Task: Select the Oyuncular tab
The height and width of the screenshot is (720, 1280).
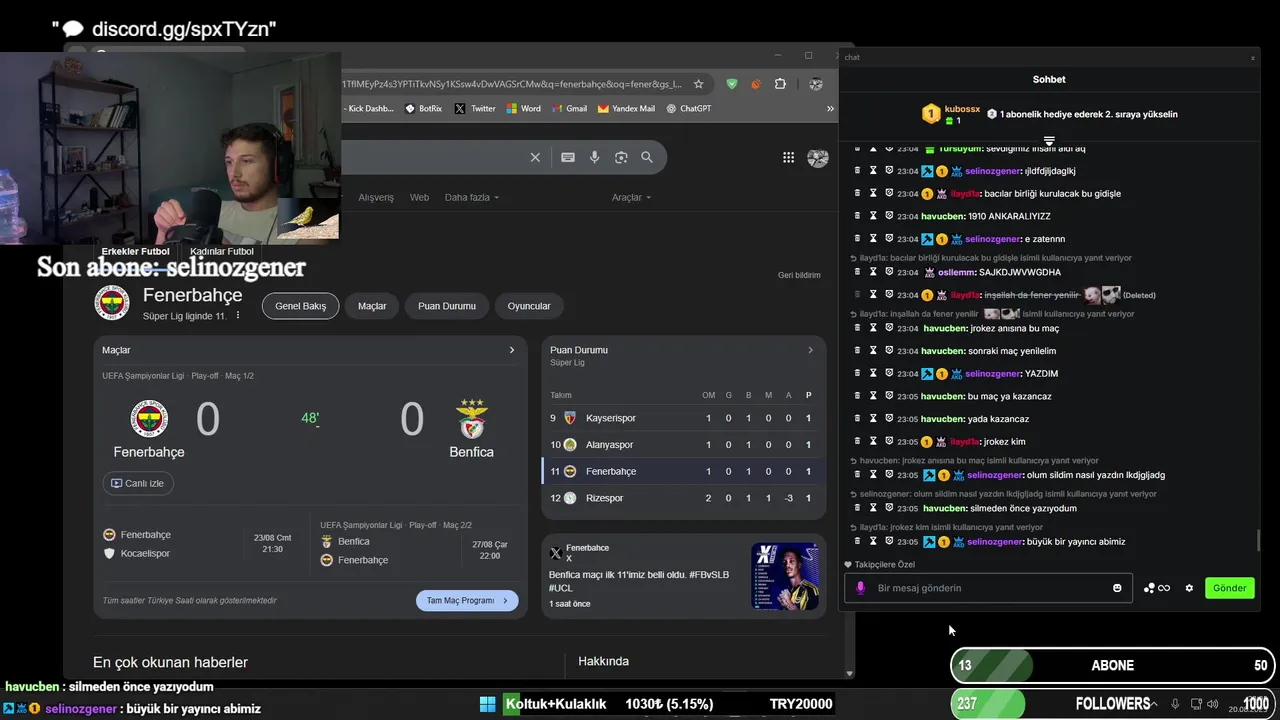Action: pos(529,306)
